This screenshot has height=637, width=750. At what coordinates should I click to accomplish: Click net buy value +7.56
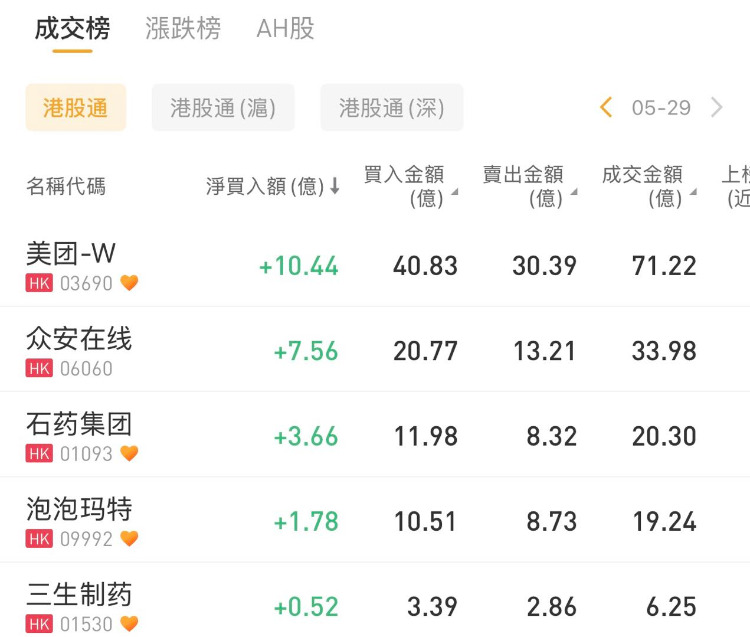pos(306,351)
